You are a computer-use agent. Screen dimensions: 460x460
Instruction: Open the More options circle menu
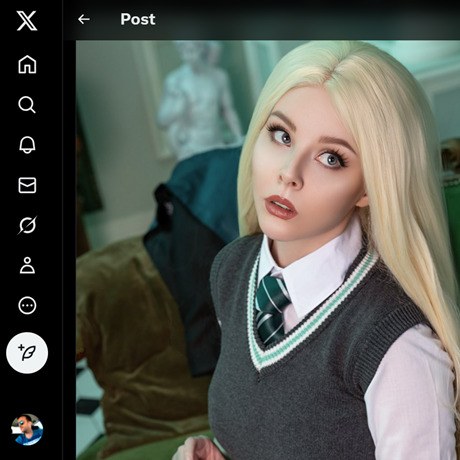(27, 305)
